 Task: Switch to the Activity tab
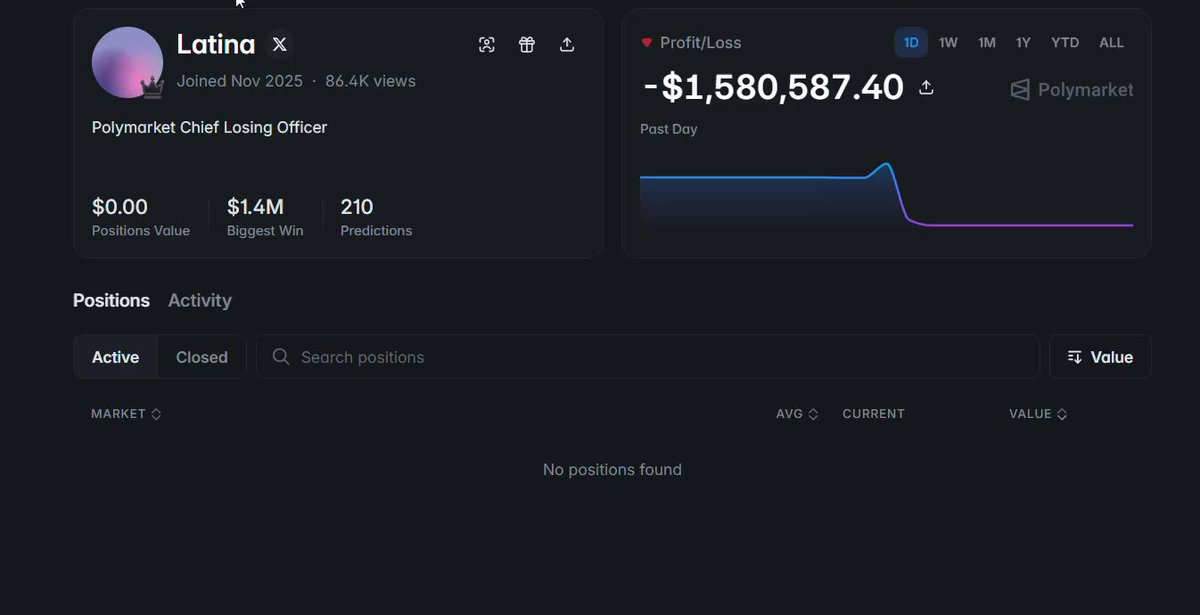[x=200, y=301]
